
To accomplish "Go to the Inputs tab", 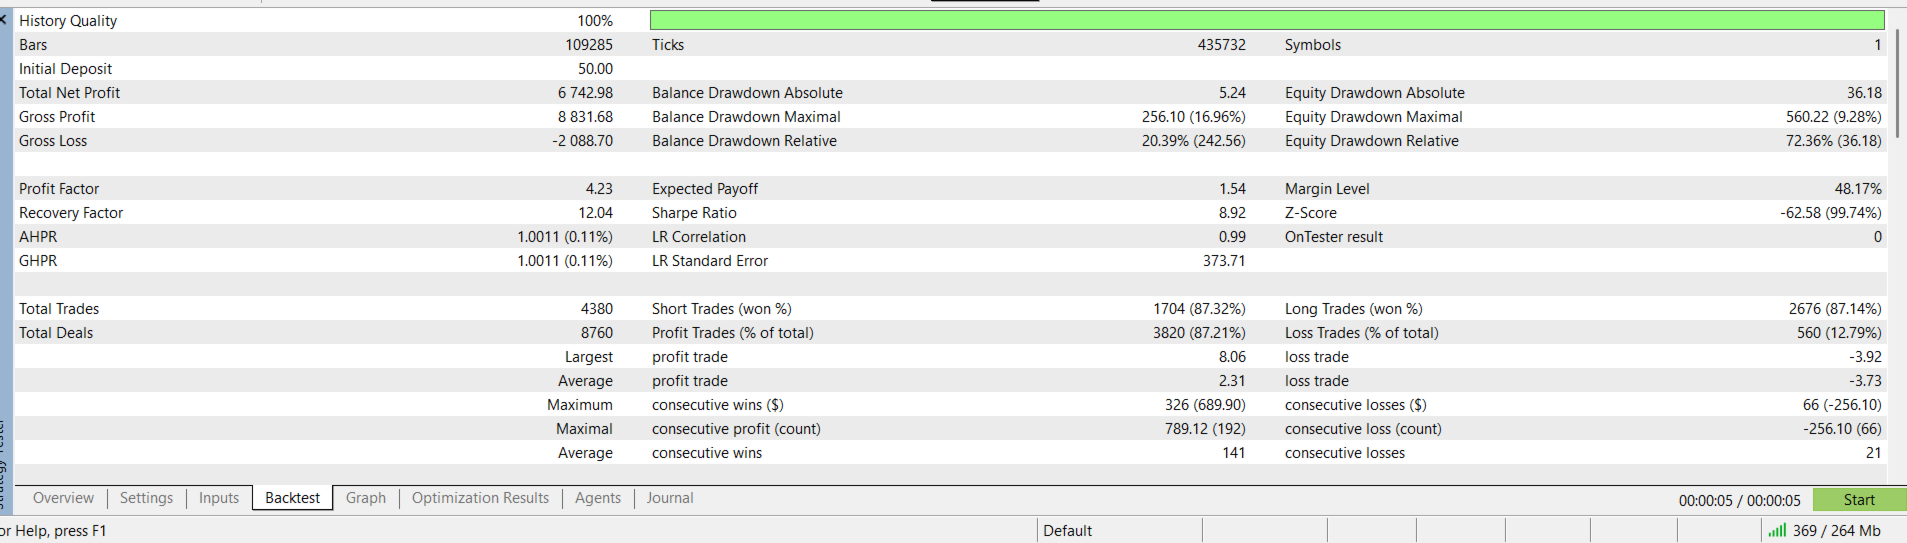I will pos(219,498).
